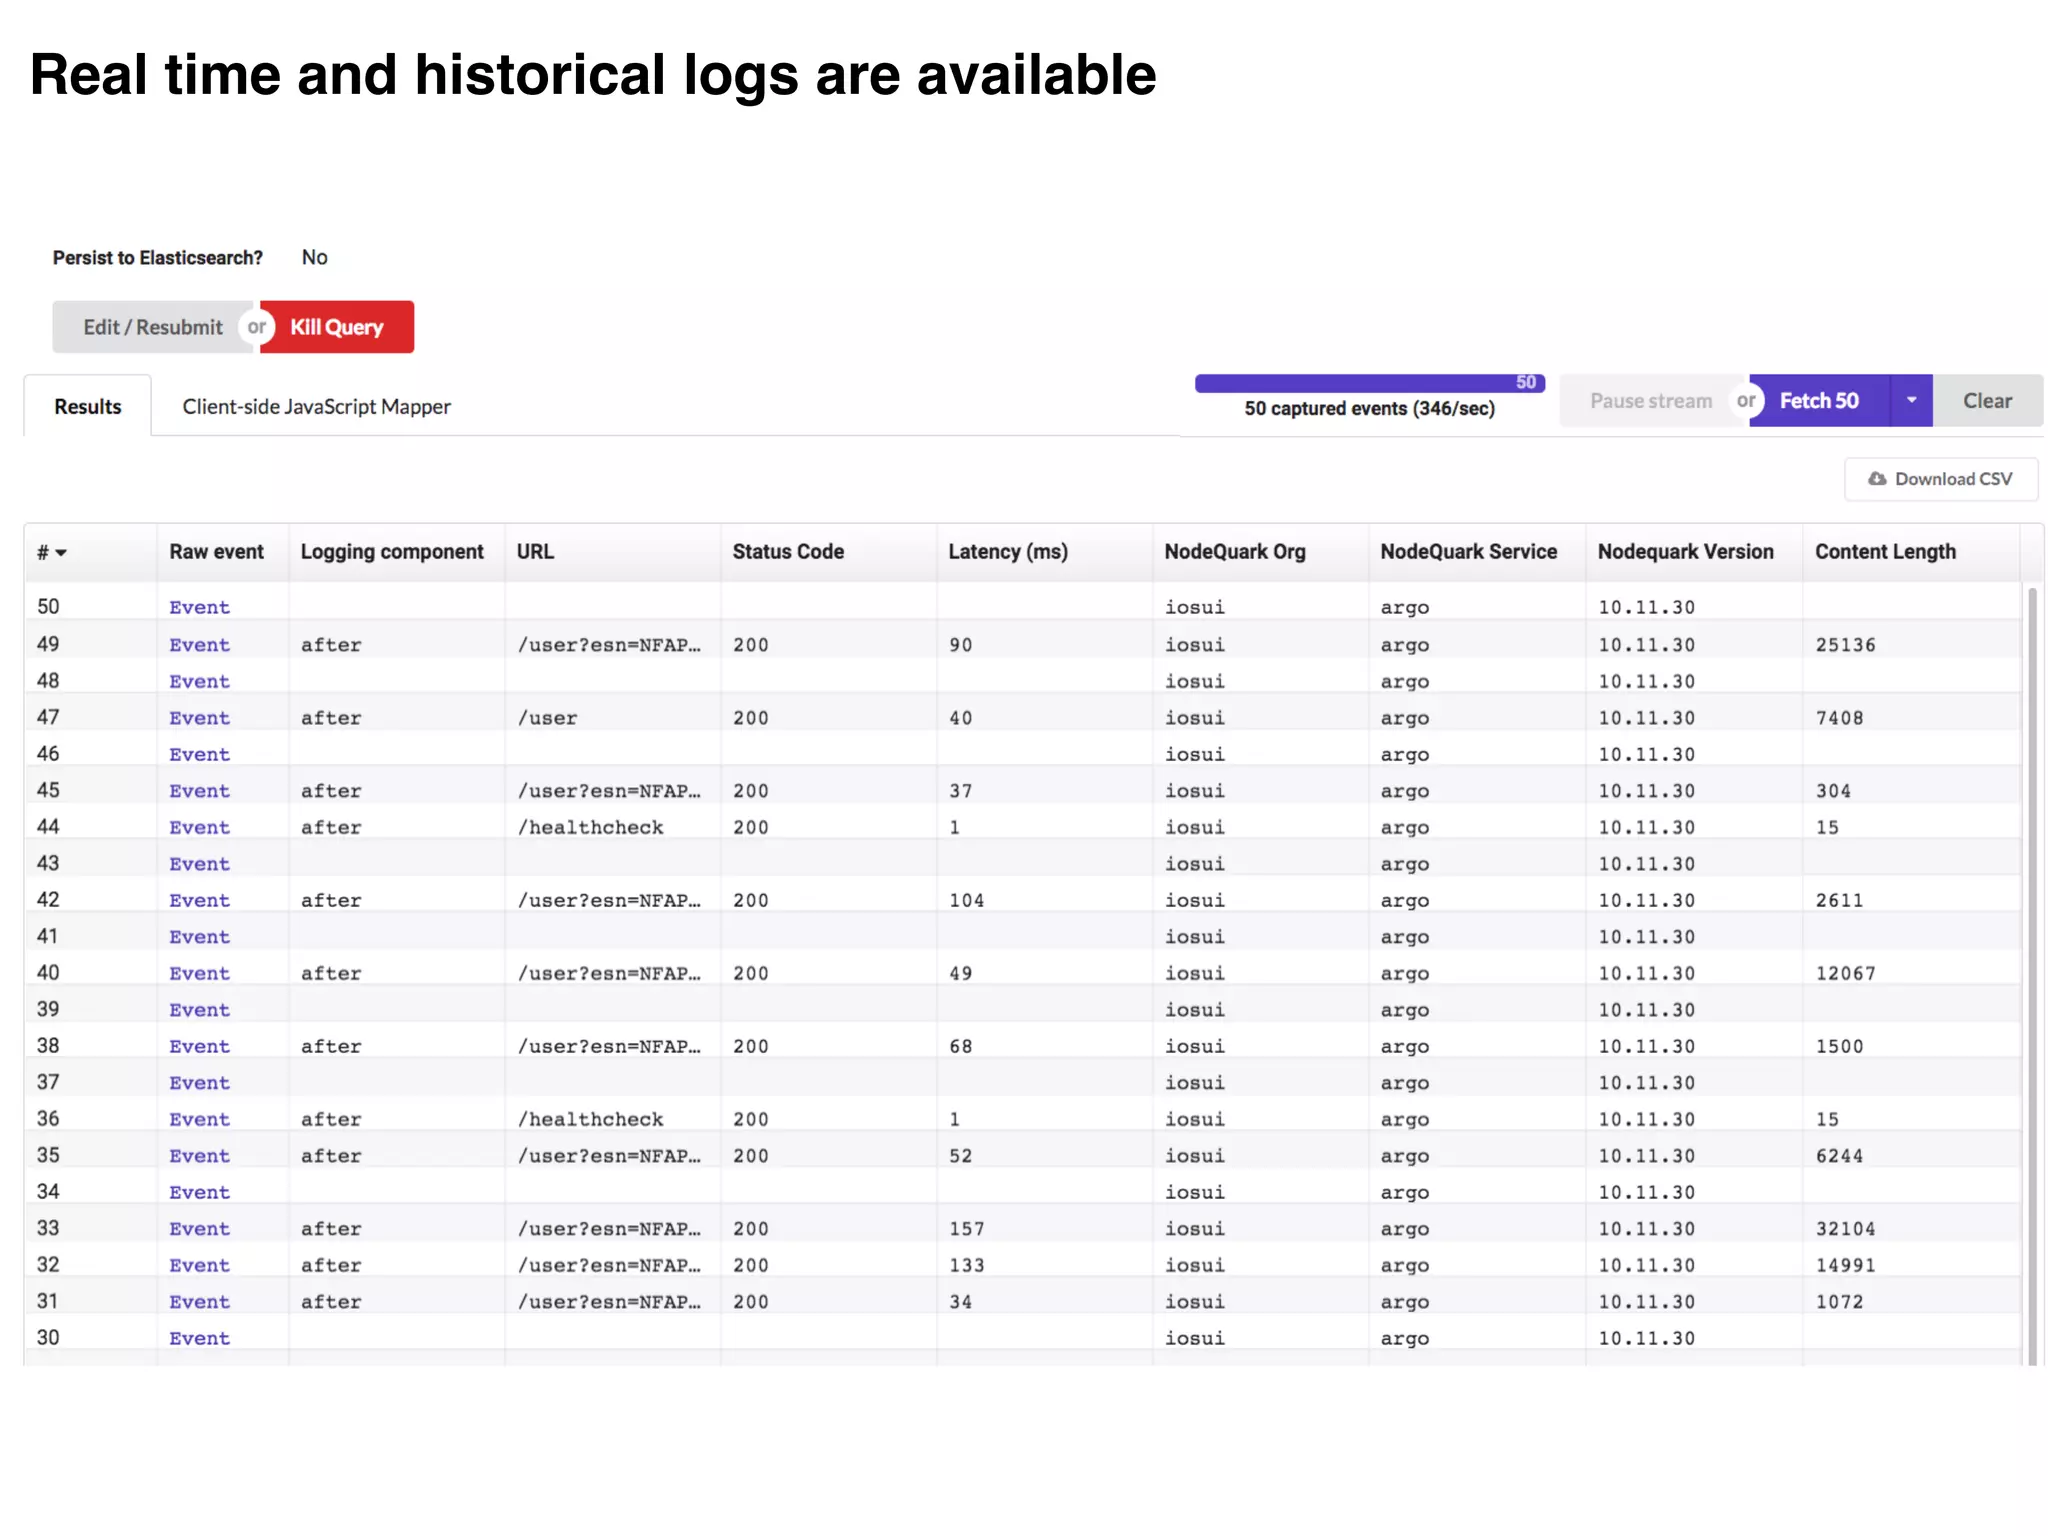Open the Event link in row 36
This screenshot has width=2048, height=1536.
(199, 1119)
